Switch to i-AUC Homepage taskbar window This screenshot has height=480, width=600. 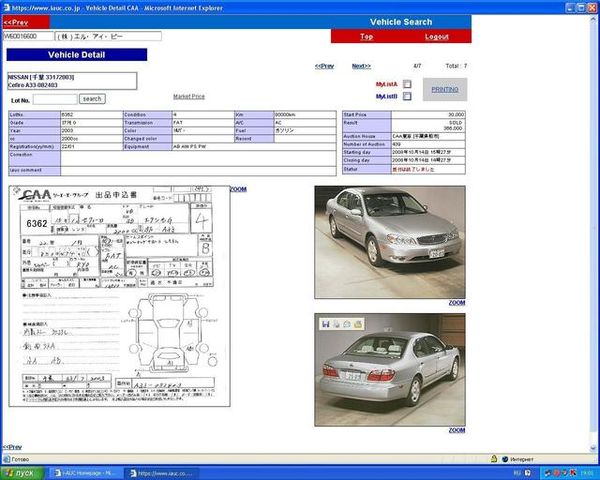(x=88, y=472)
